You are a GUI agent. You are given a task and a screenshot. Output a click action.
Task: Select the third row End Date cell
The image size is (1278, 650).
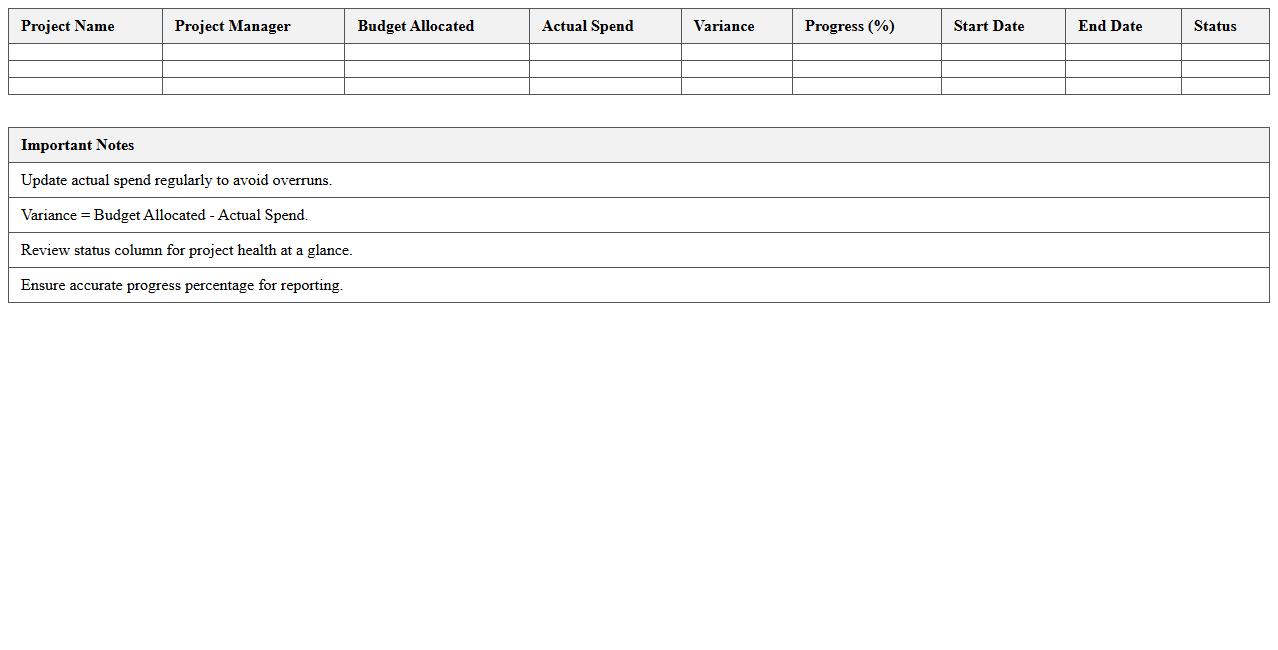point(1123,87)
